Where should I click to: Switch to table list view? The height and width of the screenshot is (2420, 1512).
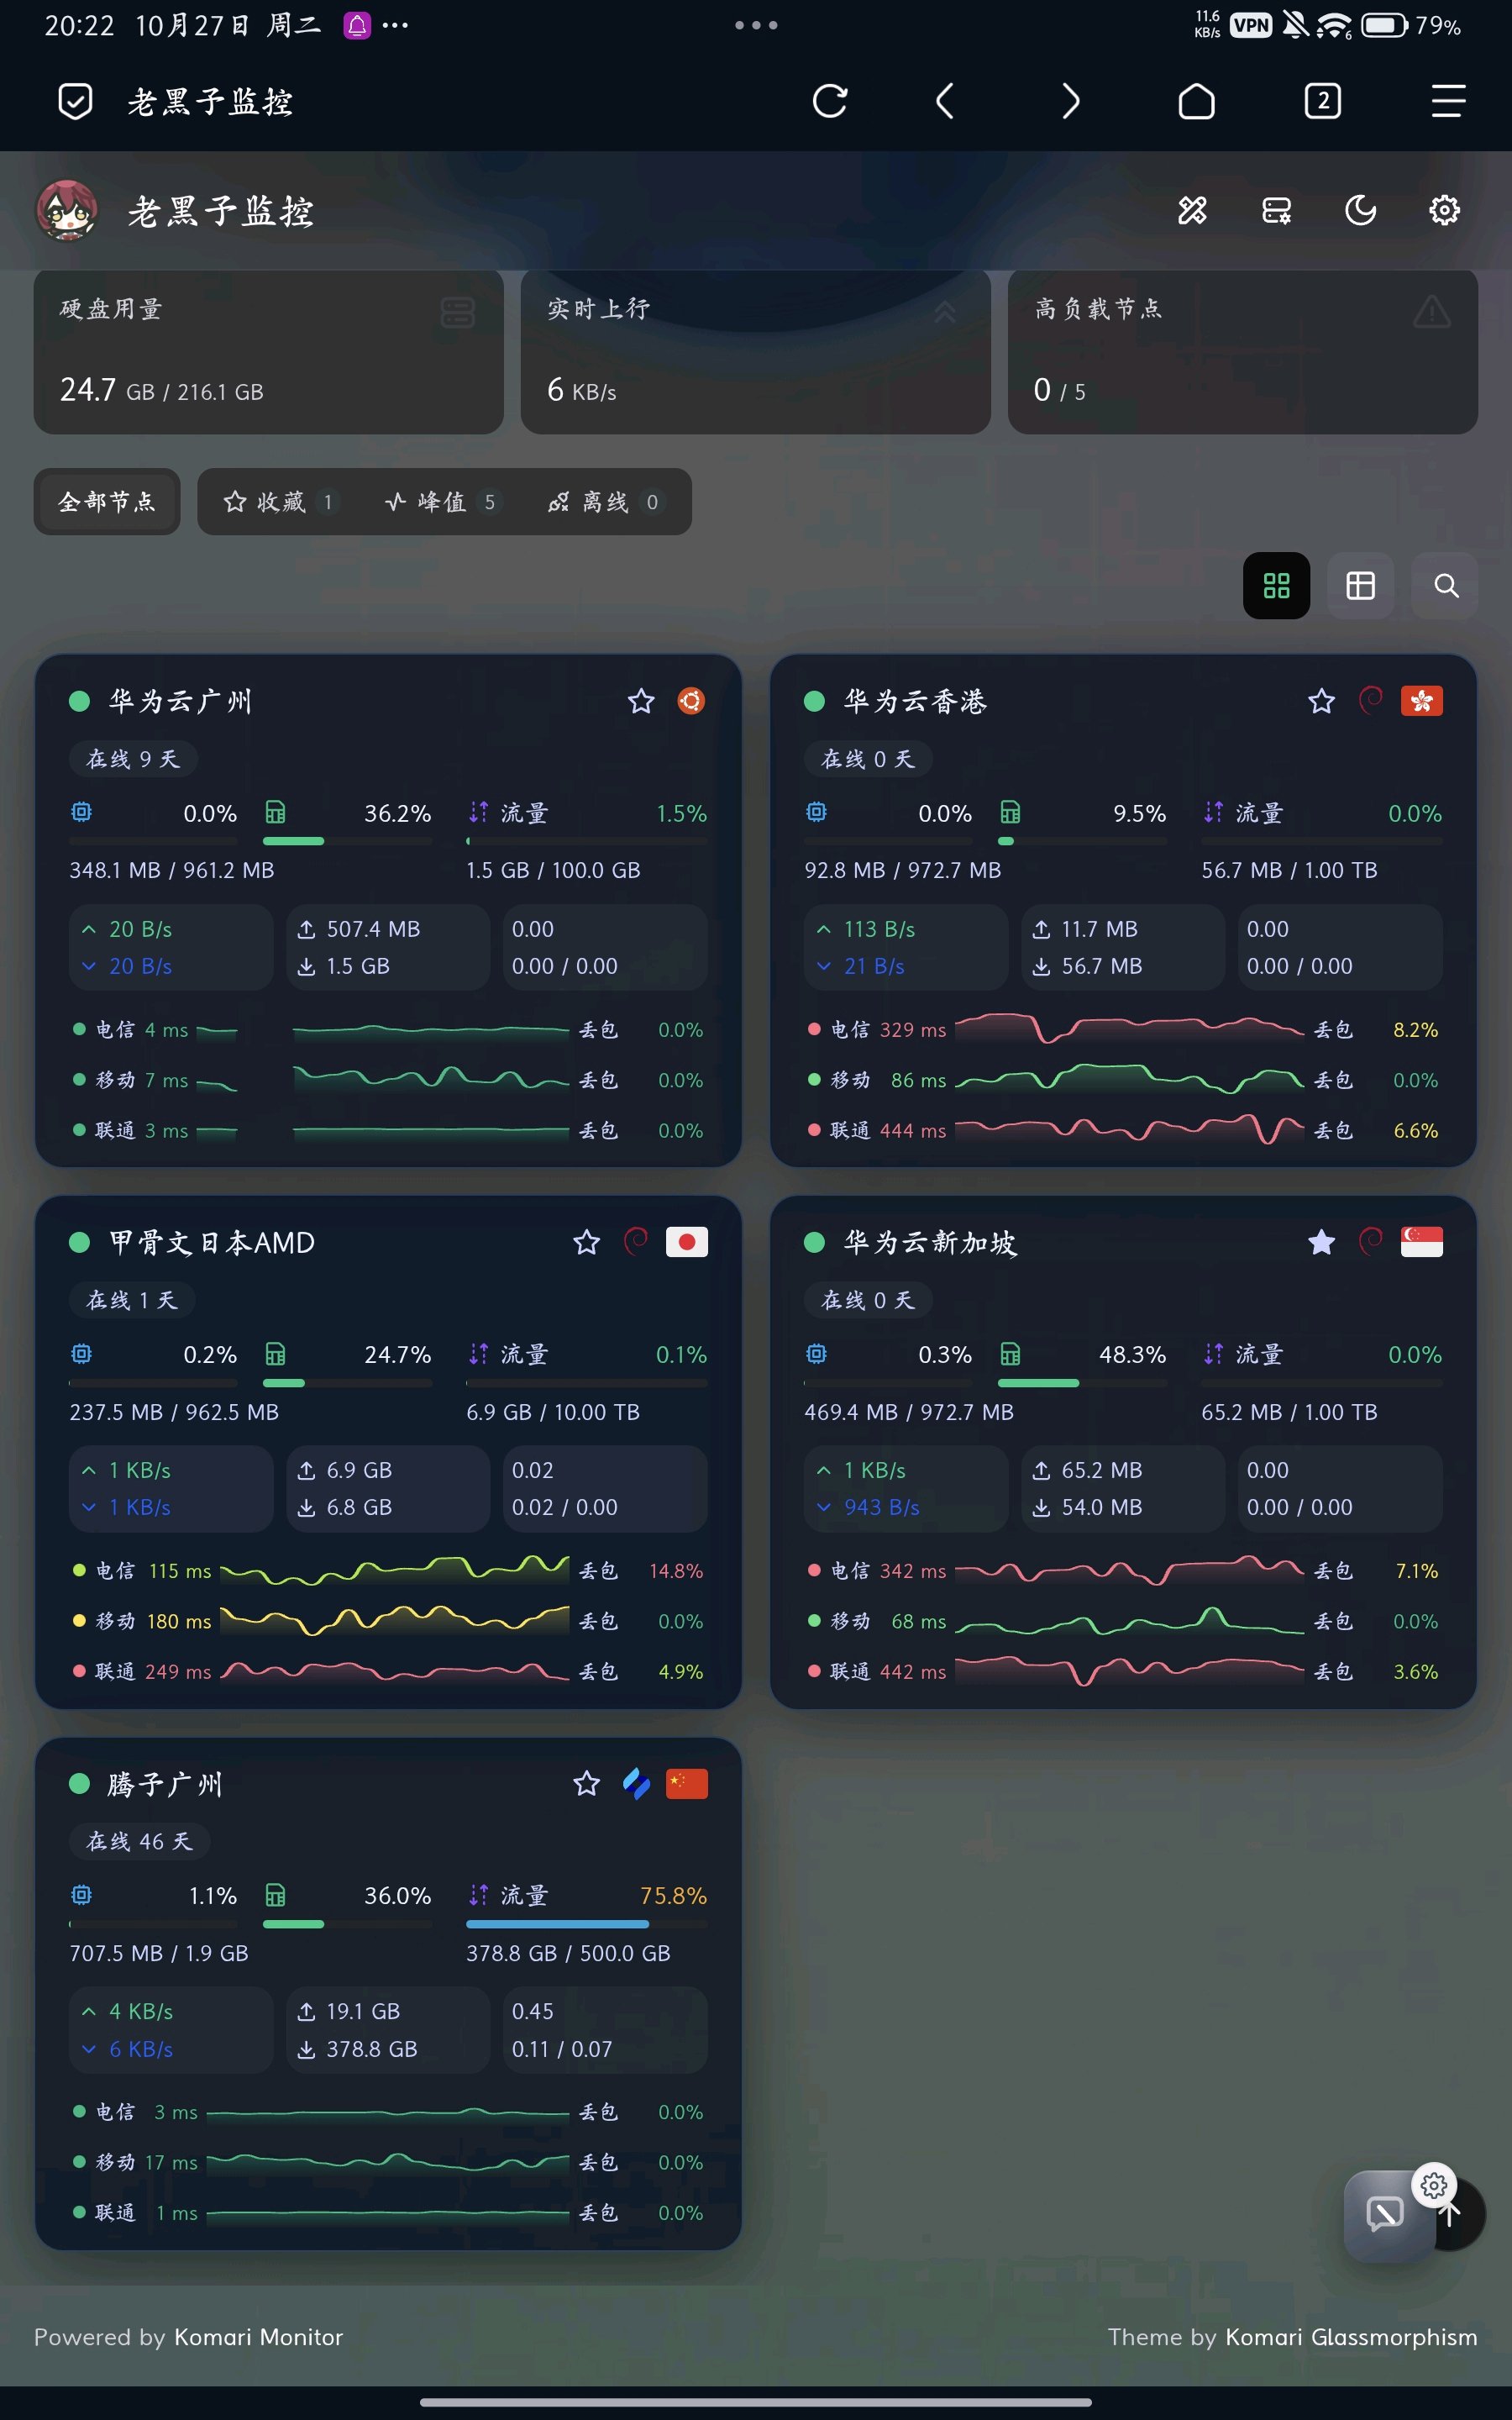click(x=1360, y=585)
